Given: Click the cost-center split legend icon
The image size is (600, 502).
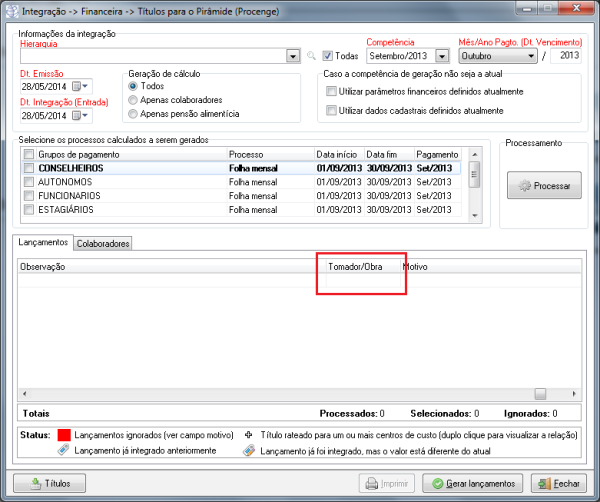Looking at the screenshot, I should click(248, 436).
